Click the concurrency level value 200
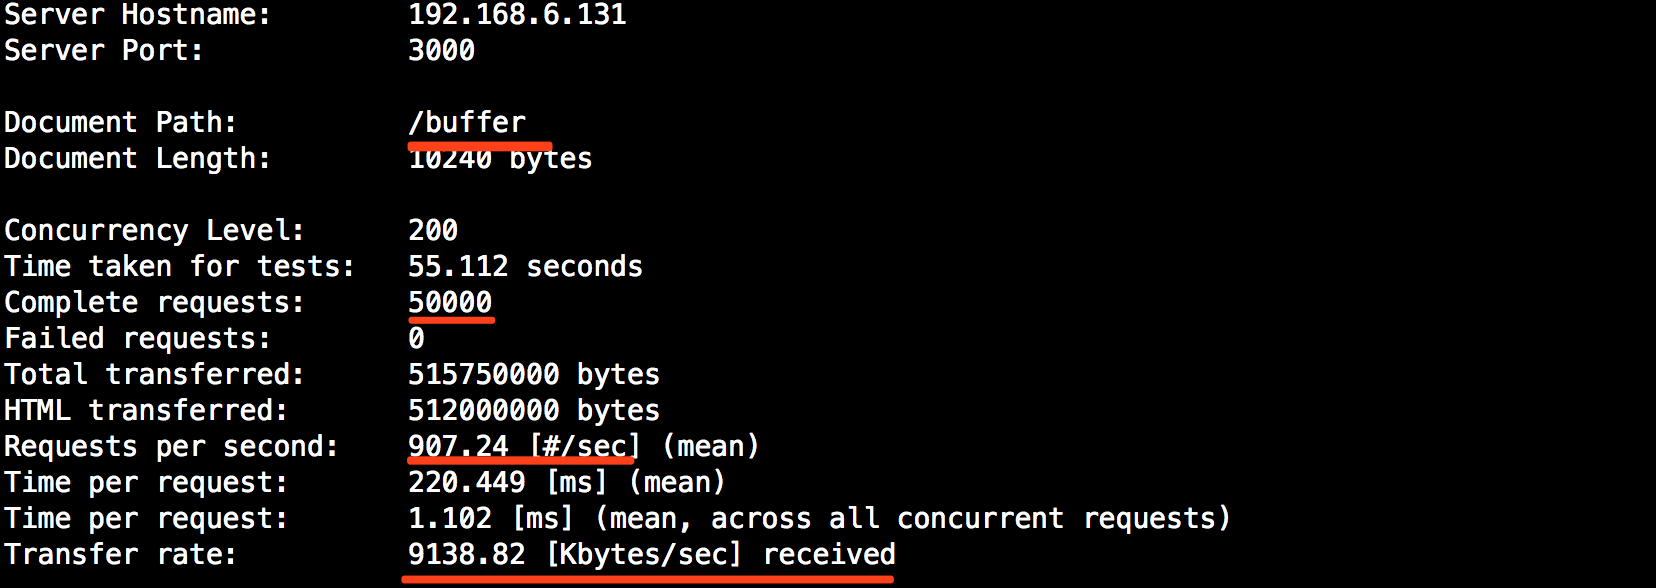This screenshot has height=588, width=1656. pyautogui.click(x=433, y=231)
